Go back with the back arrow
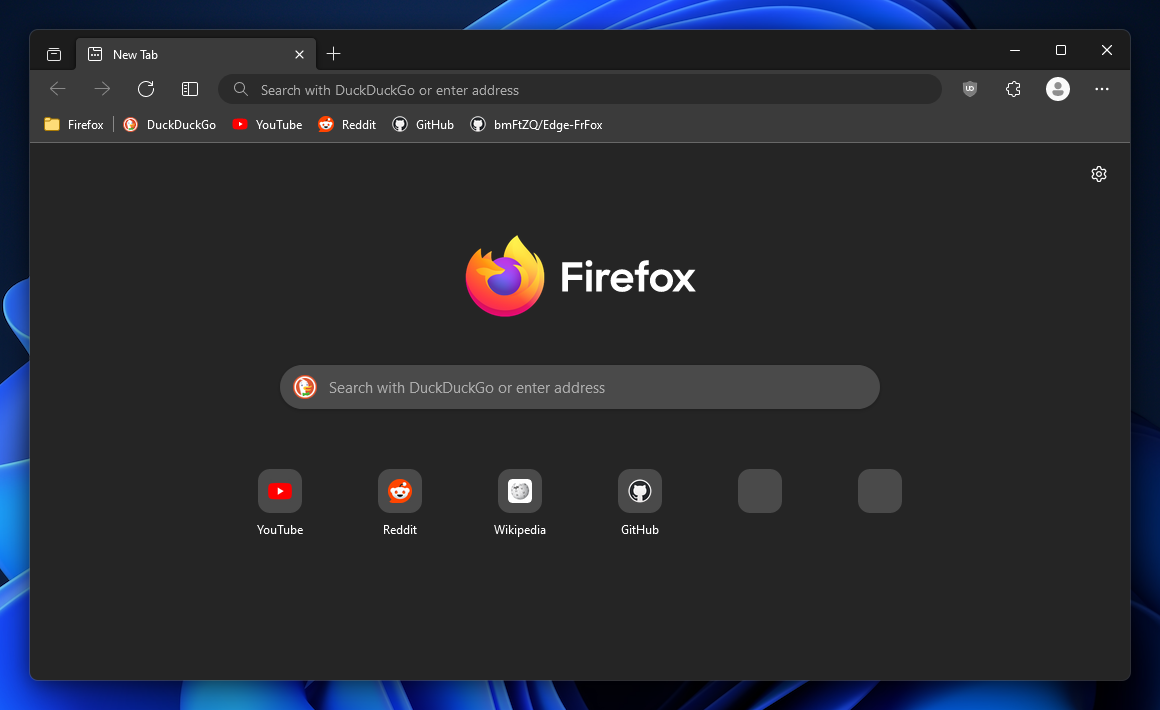This screenshot has height=710, width=1160. [58, 89]
